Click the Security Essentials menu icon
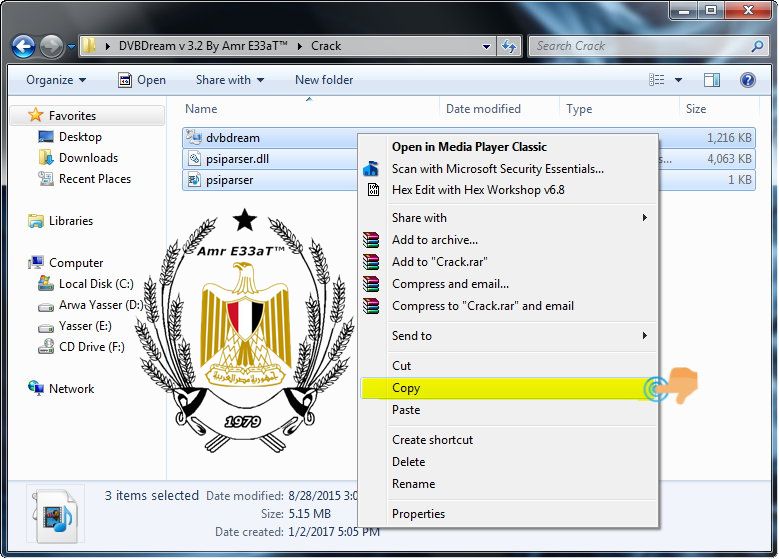 pyautogui.click(x=371, y=168)
